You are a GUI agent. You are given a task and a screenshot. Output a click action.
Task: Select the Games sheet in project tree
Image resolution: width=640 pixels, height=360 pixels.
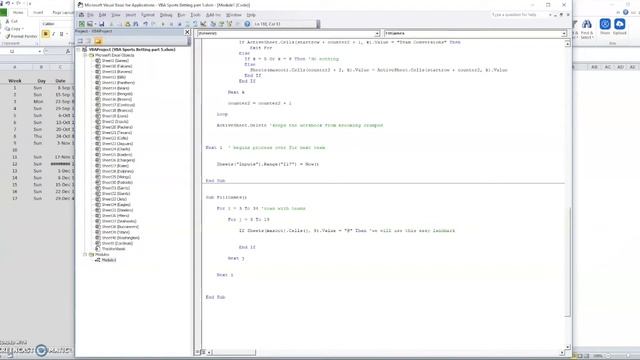coord(115,61)
